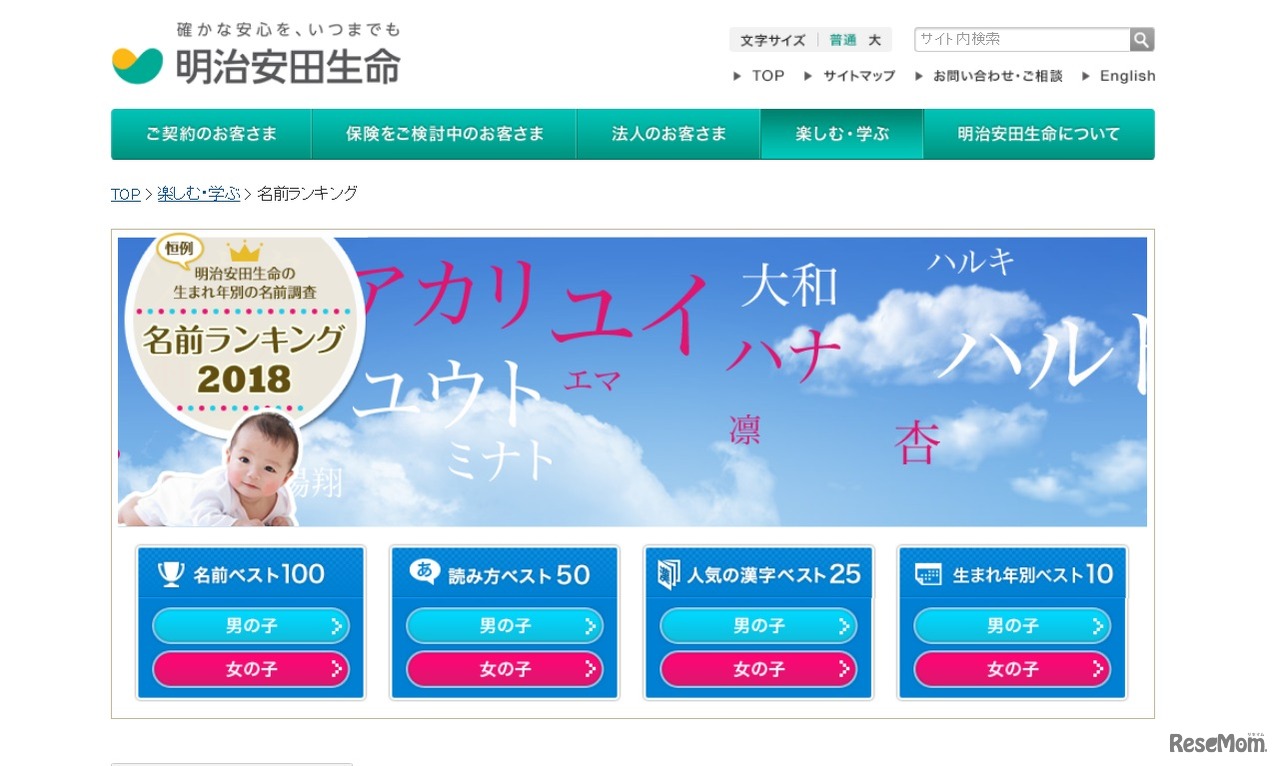Click the ReseMom watermark logo
Viewport: 1280px width, 766px height.
[x=1216, y=742]
